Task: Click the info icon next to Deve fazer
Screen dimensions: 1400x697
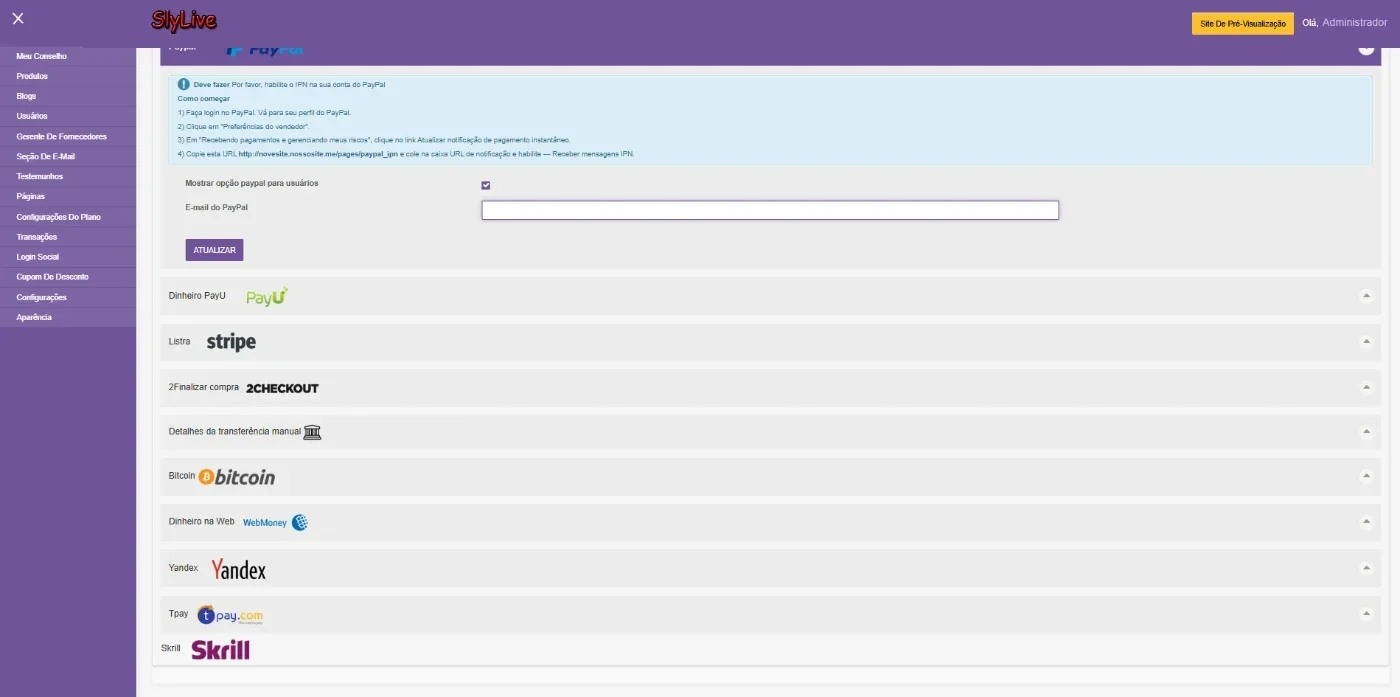Action: coord(184,84)
